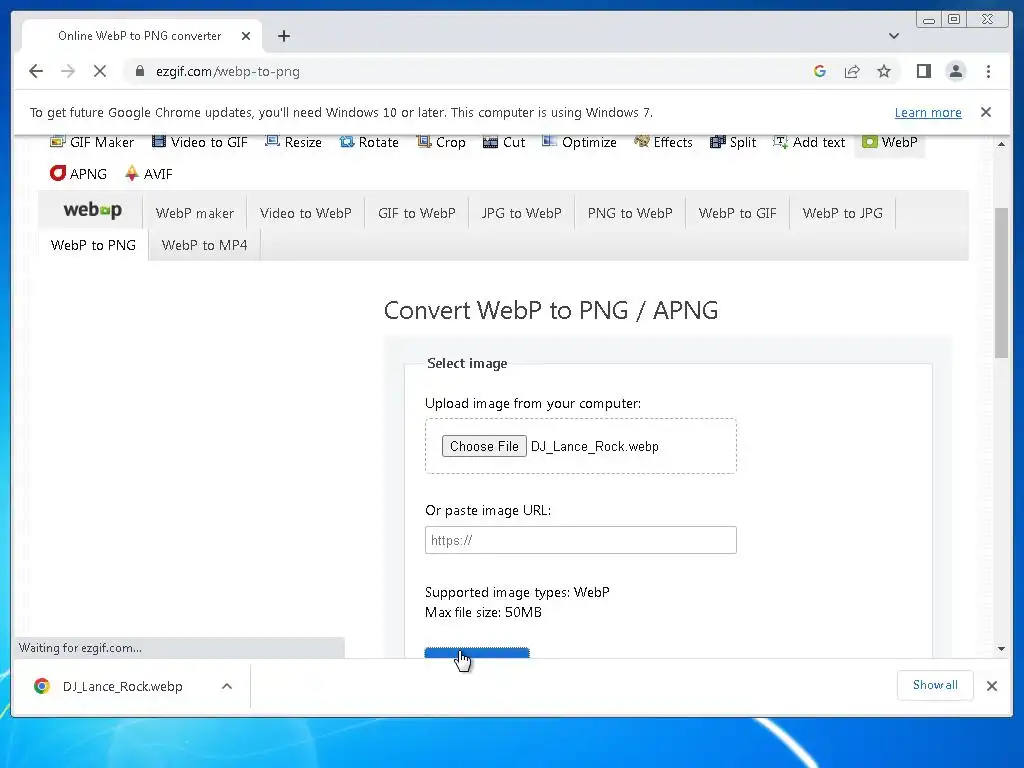Share this page icon
This screenshot has width=1024, height=768.
[x=852, y=71]
